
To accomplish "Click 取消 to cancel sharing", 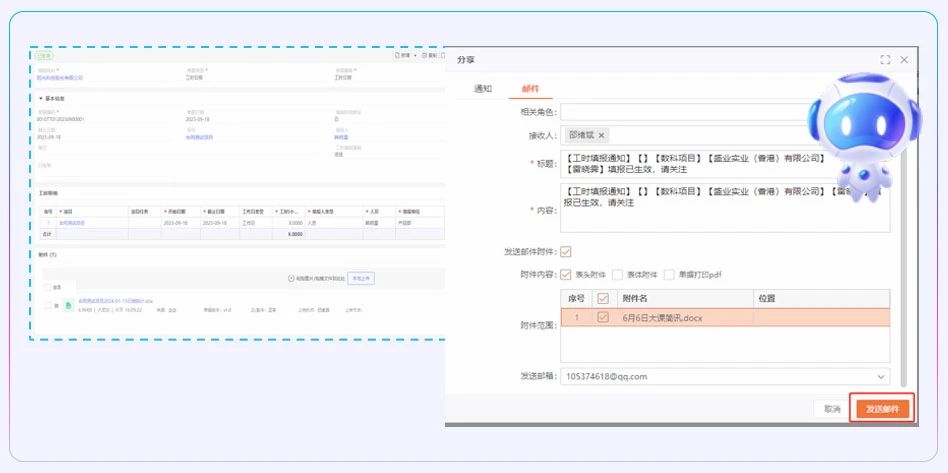I will [832, 409].
